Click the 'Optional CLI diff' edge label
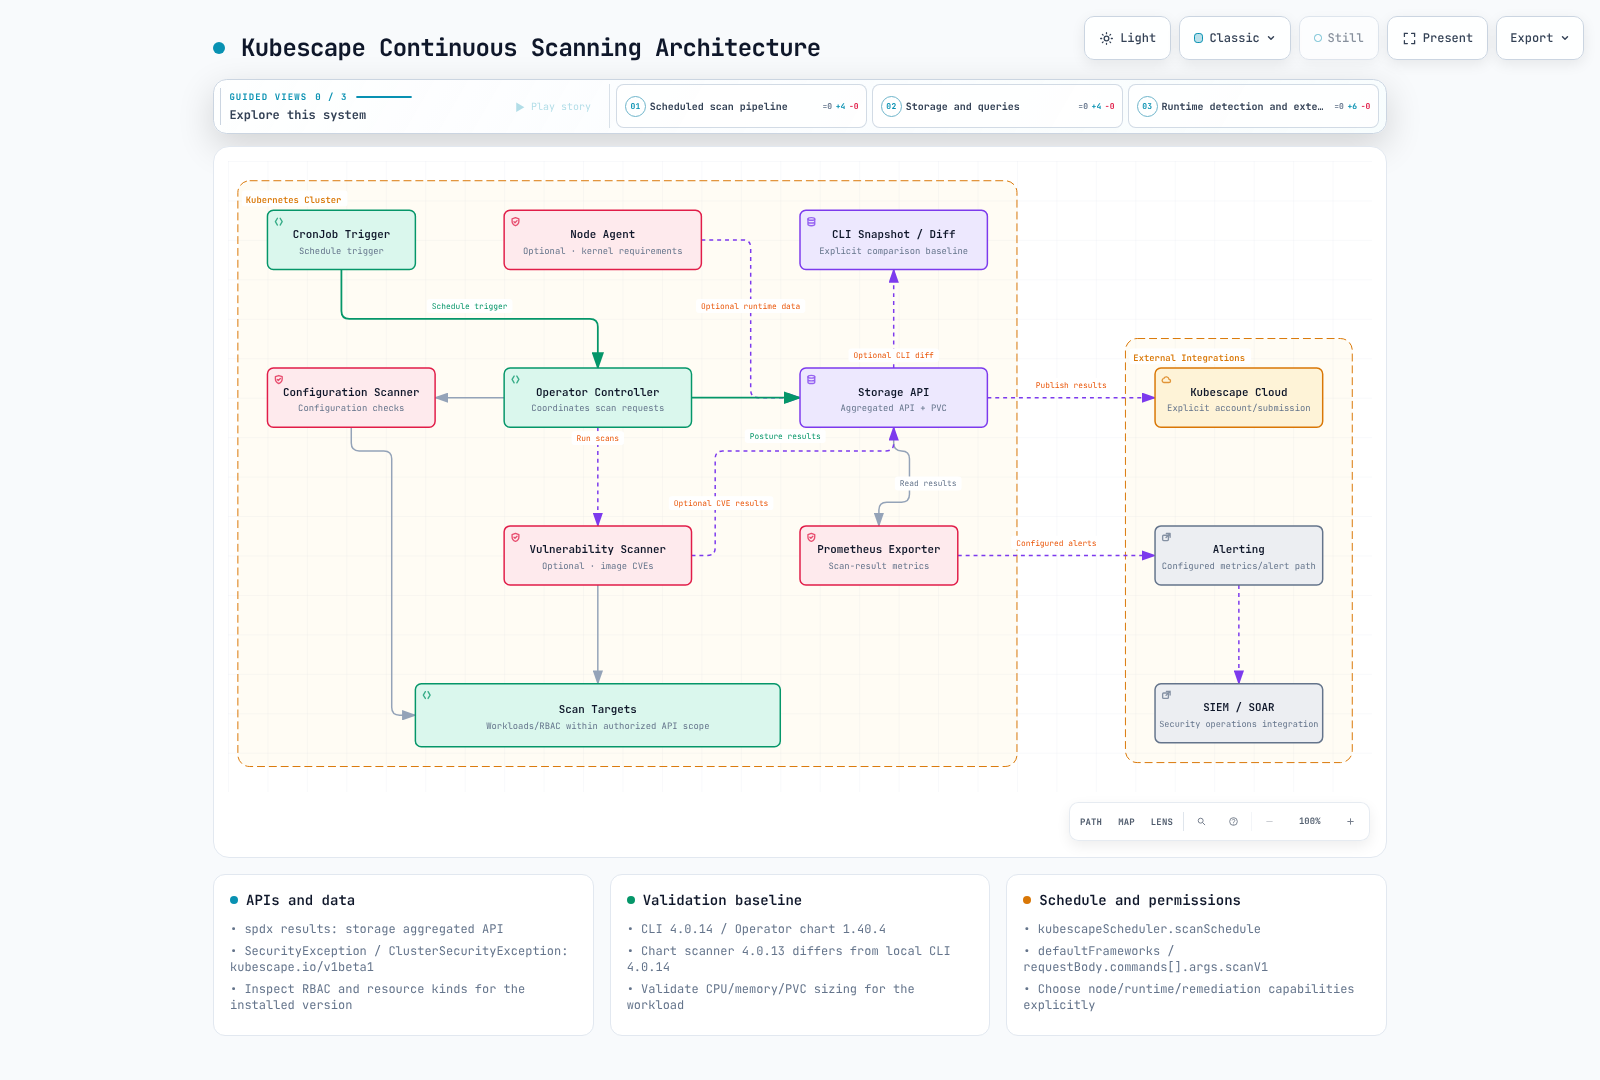This screenshot has height=1080, width=1600. tap(894, 355)
